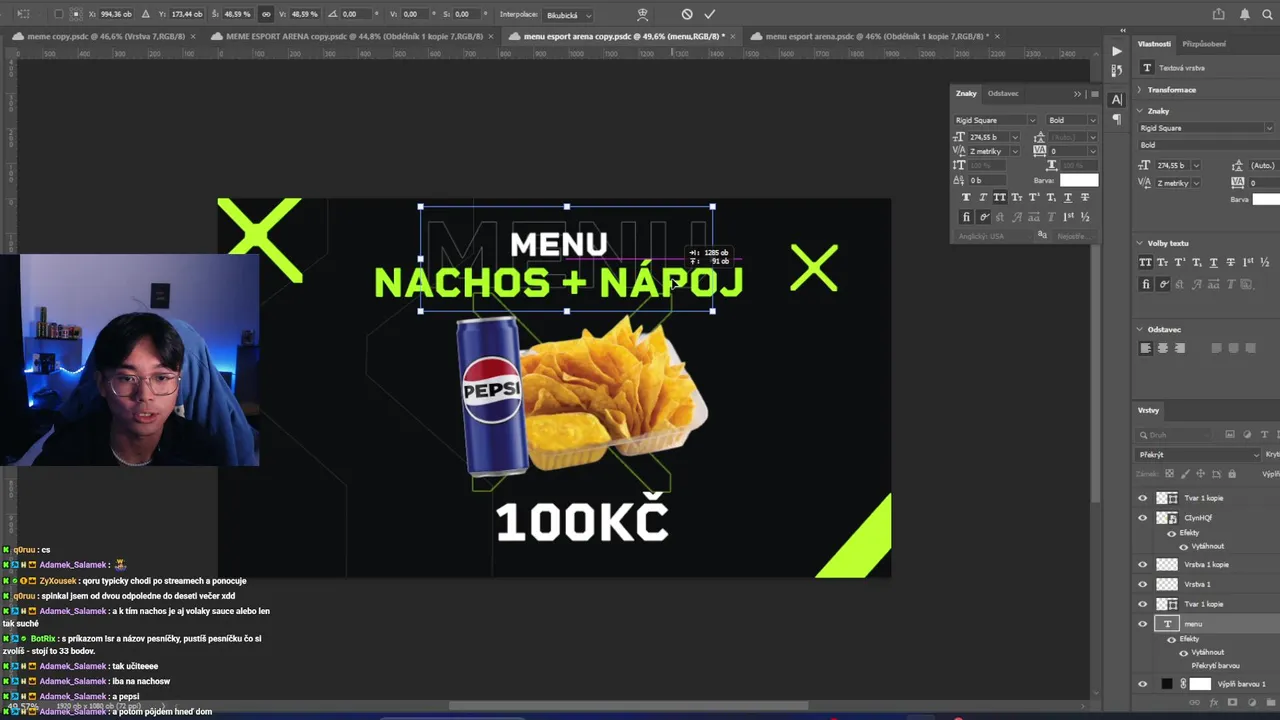Open the notifications bell icon

tap(1244, 14)
